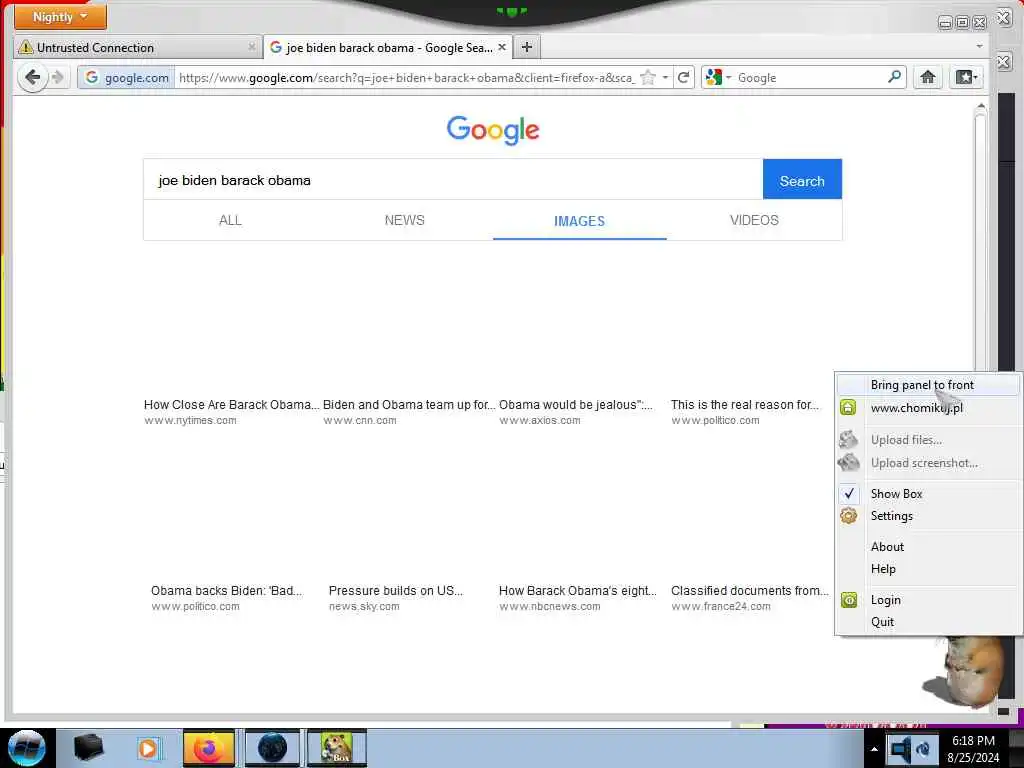Click www.nytimes.com source text
This screenshot has width=1024, height=768.
191,421
